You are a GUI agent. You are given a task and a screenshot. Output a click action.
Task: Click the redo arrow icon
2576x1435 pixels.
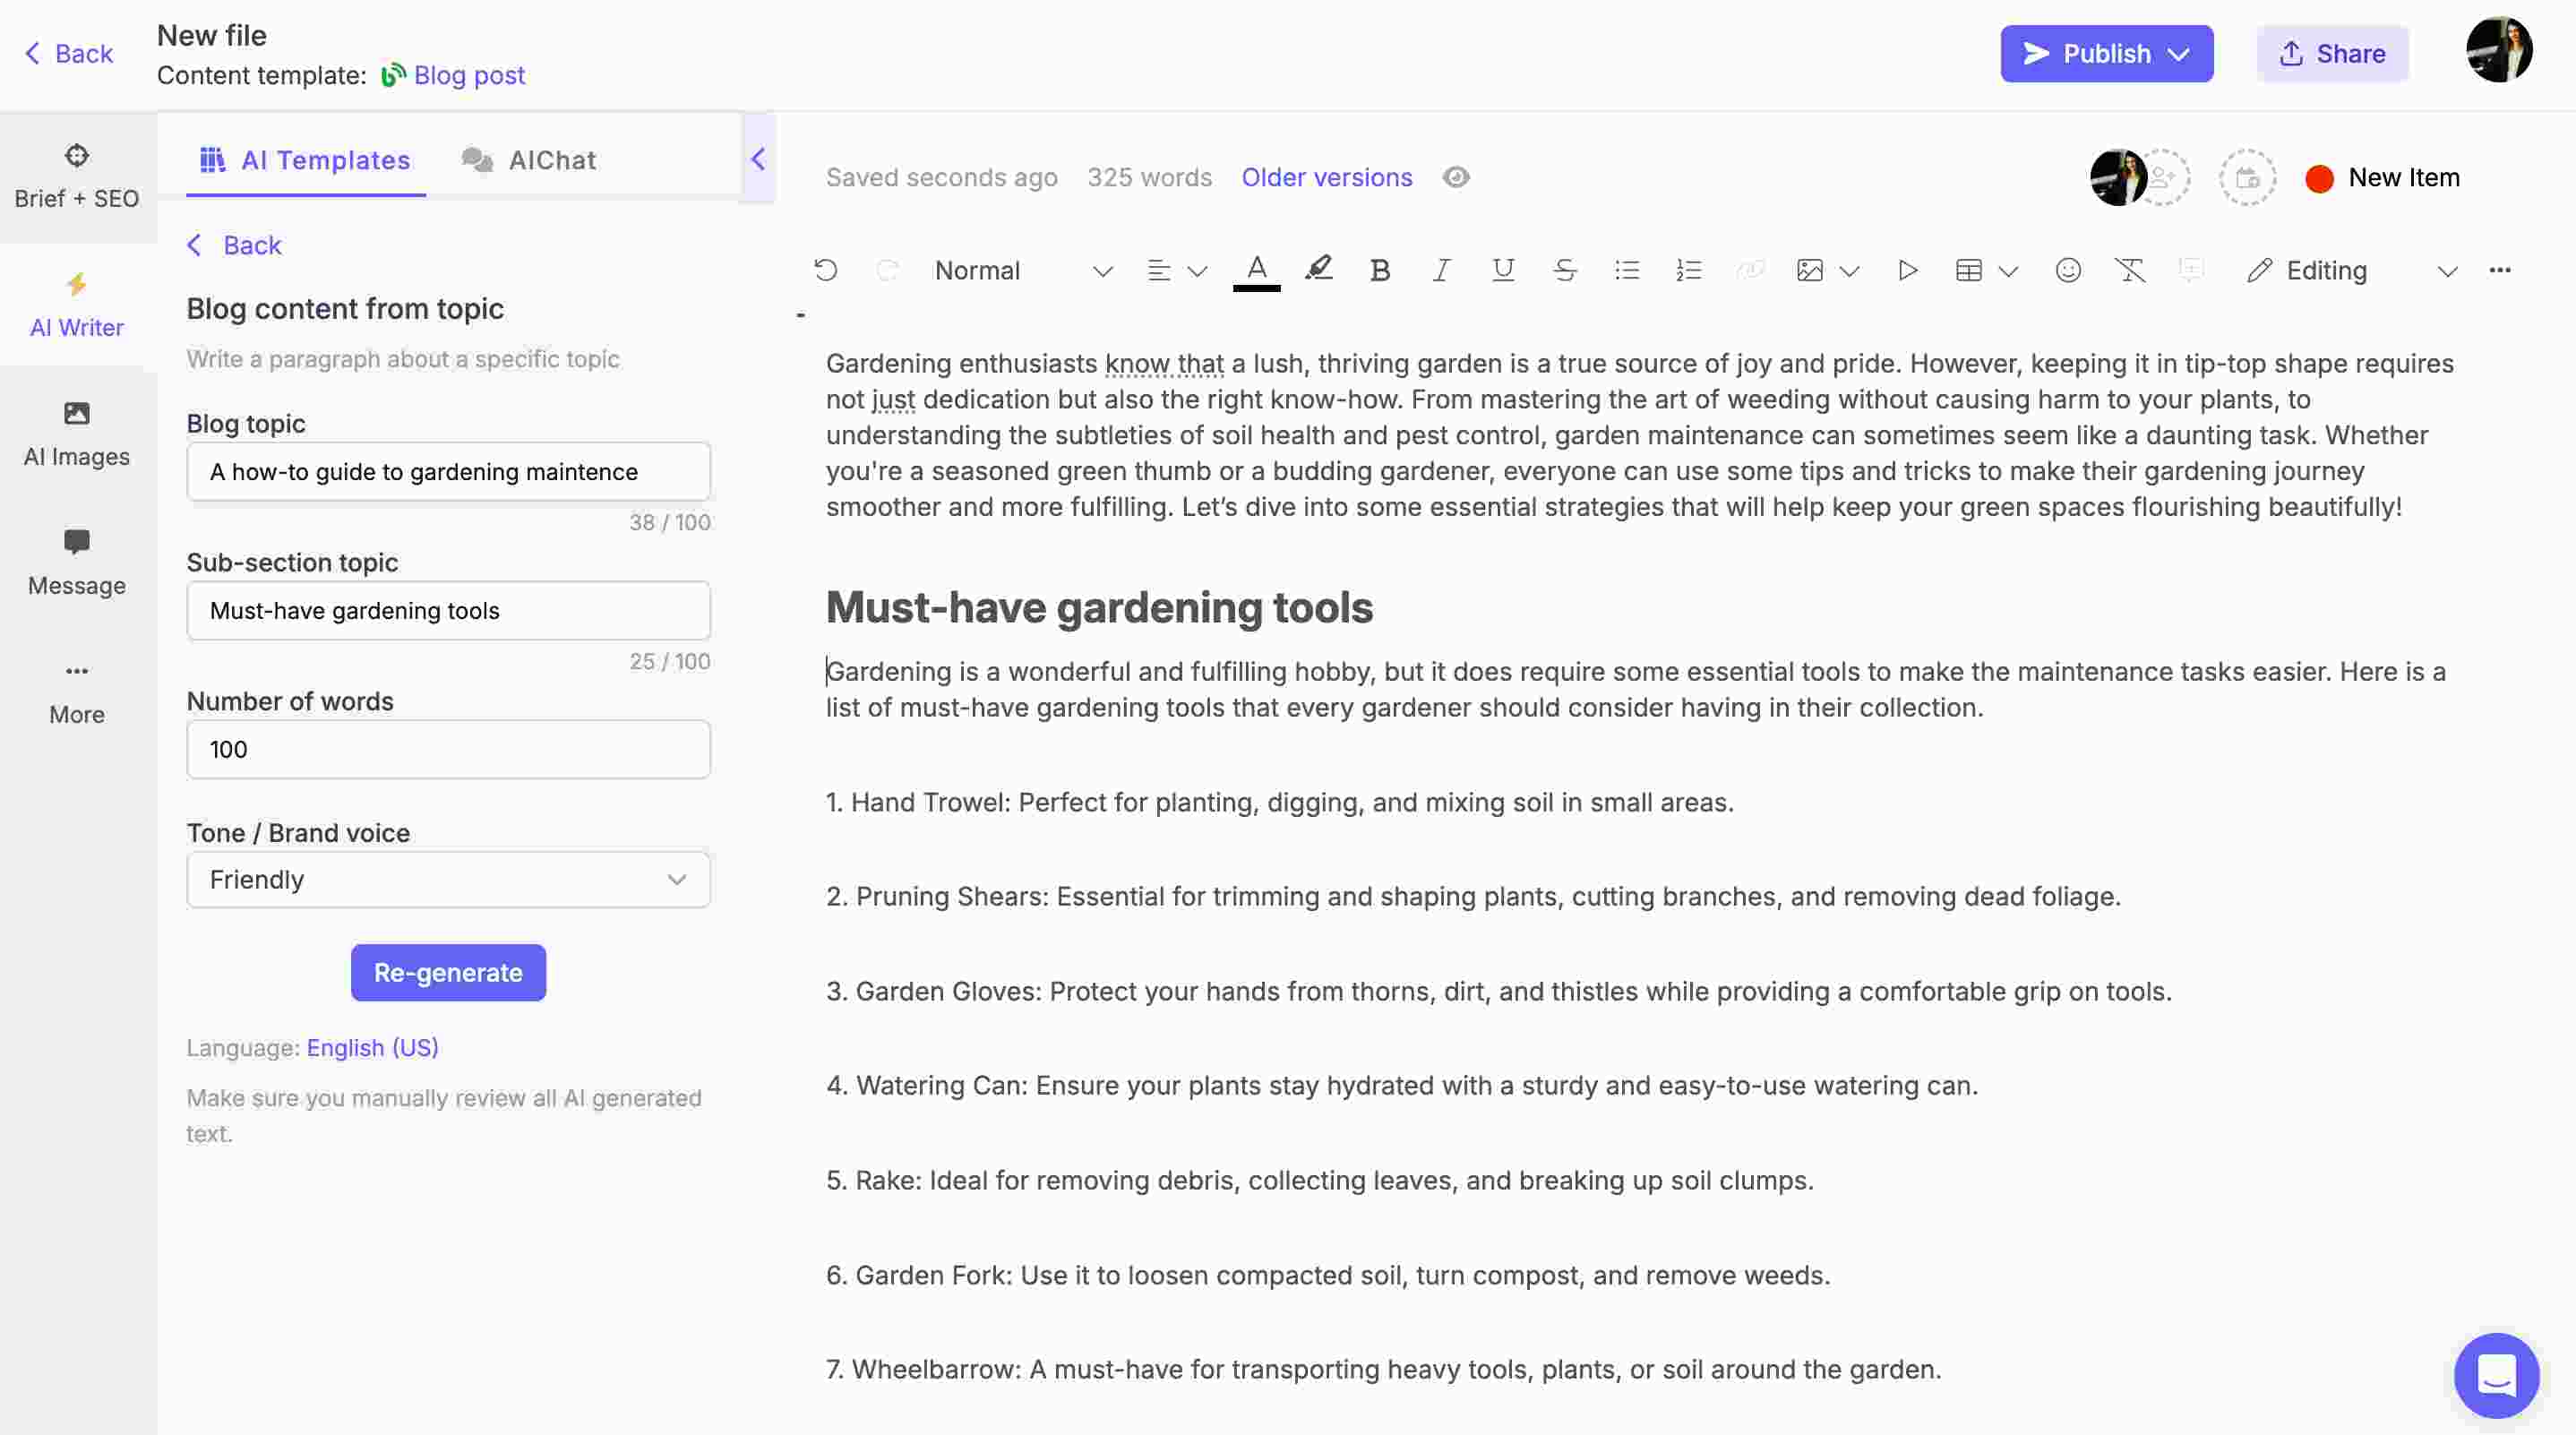887,270
